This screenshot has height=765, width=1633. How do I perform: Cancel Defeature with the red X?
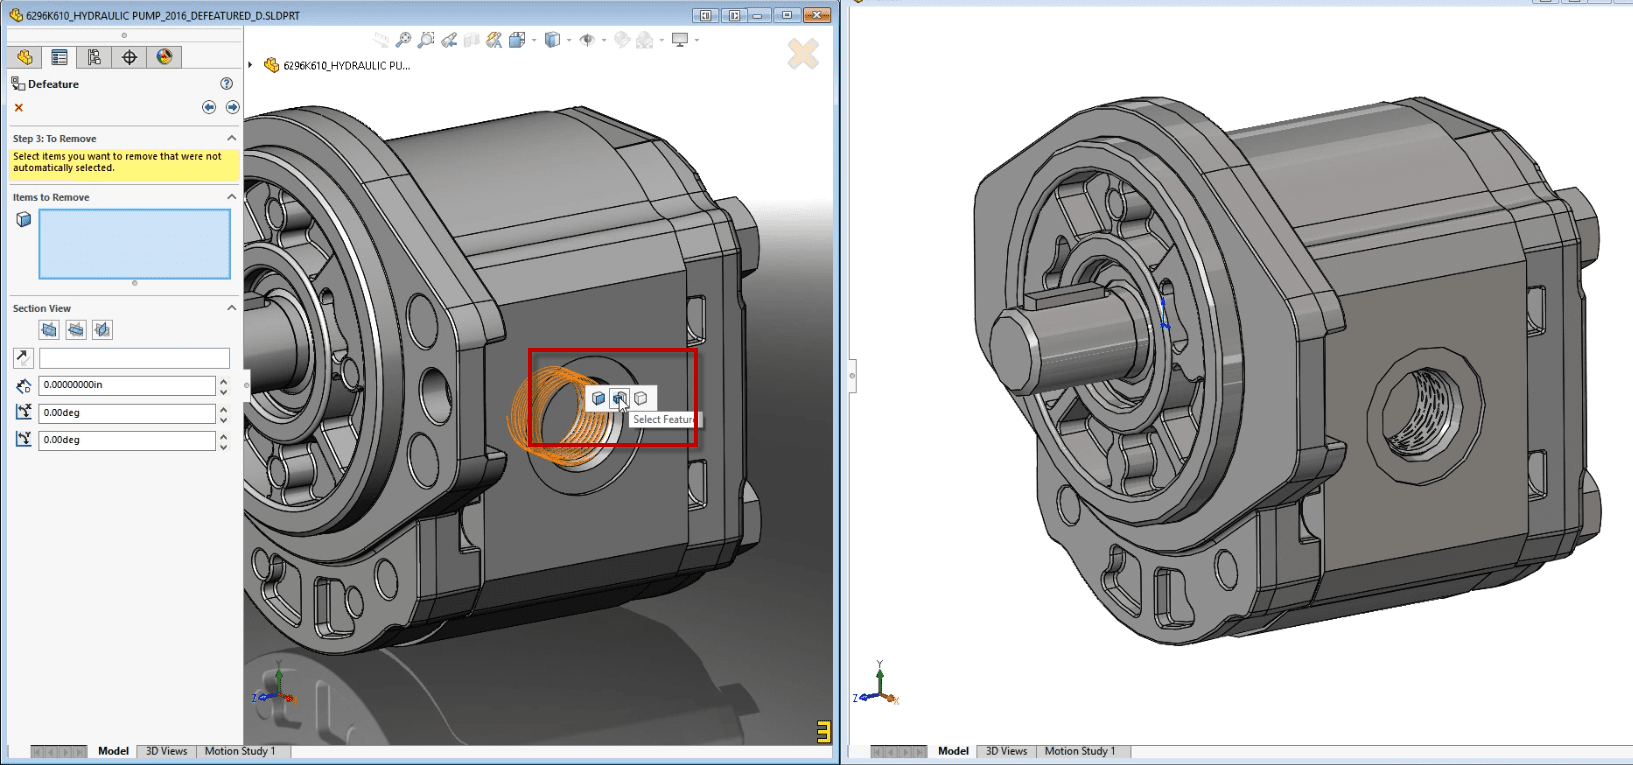[18, 107]
